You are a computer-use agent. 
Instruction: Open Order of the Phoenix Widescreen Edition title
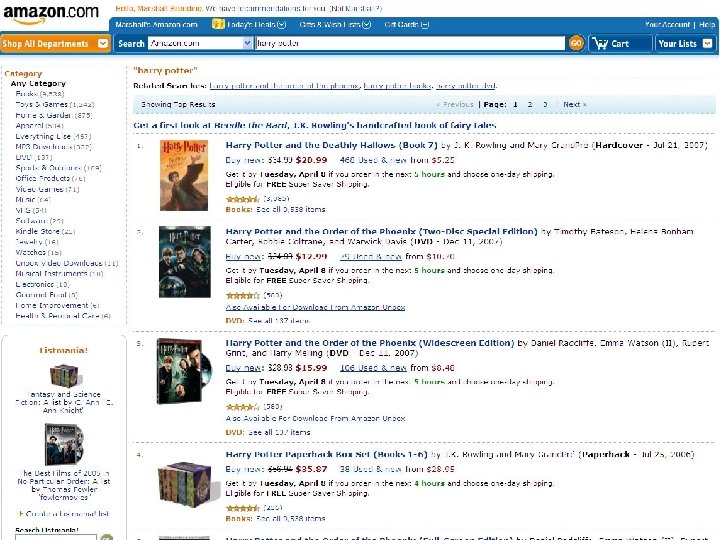click(x=370, y=343)
